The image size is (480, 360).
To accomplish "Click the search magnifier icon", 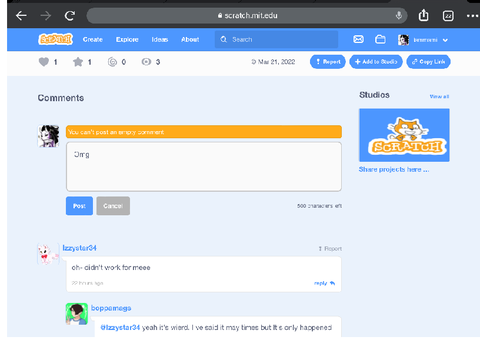I will click(224, 39).
